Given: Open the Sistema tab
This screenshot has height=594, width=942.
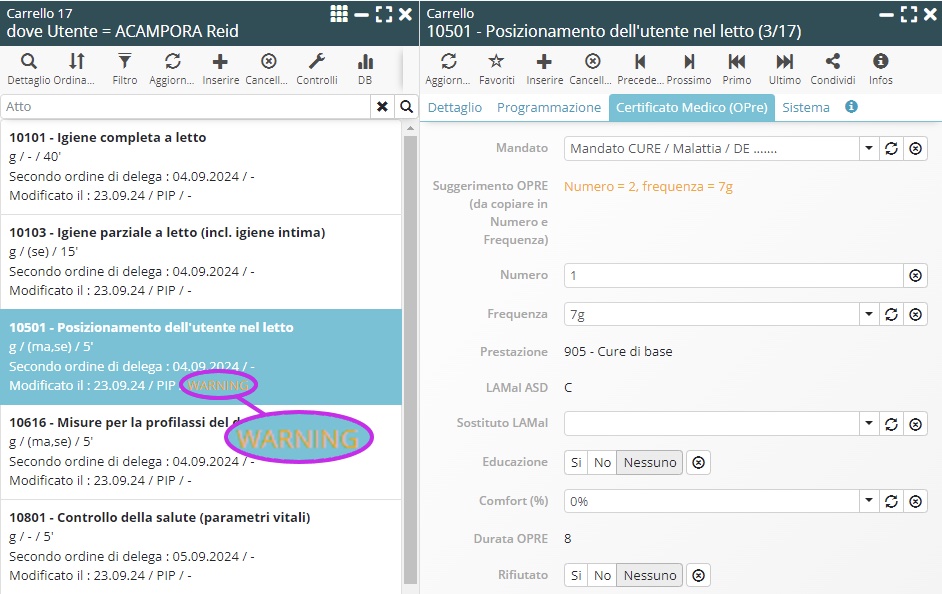Looking at the screenshot, I should (805, 107).
